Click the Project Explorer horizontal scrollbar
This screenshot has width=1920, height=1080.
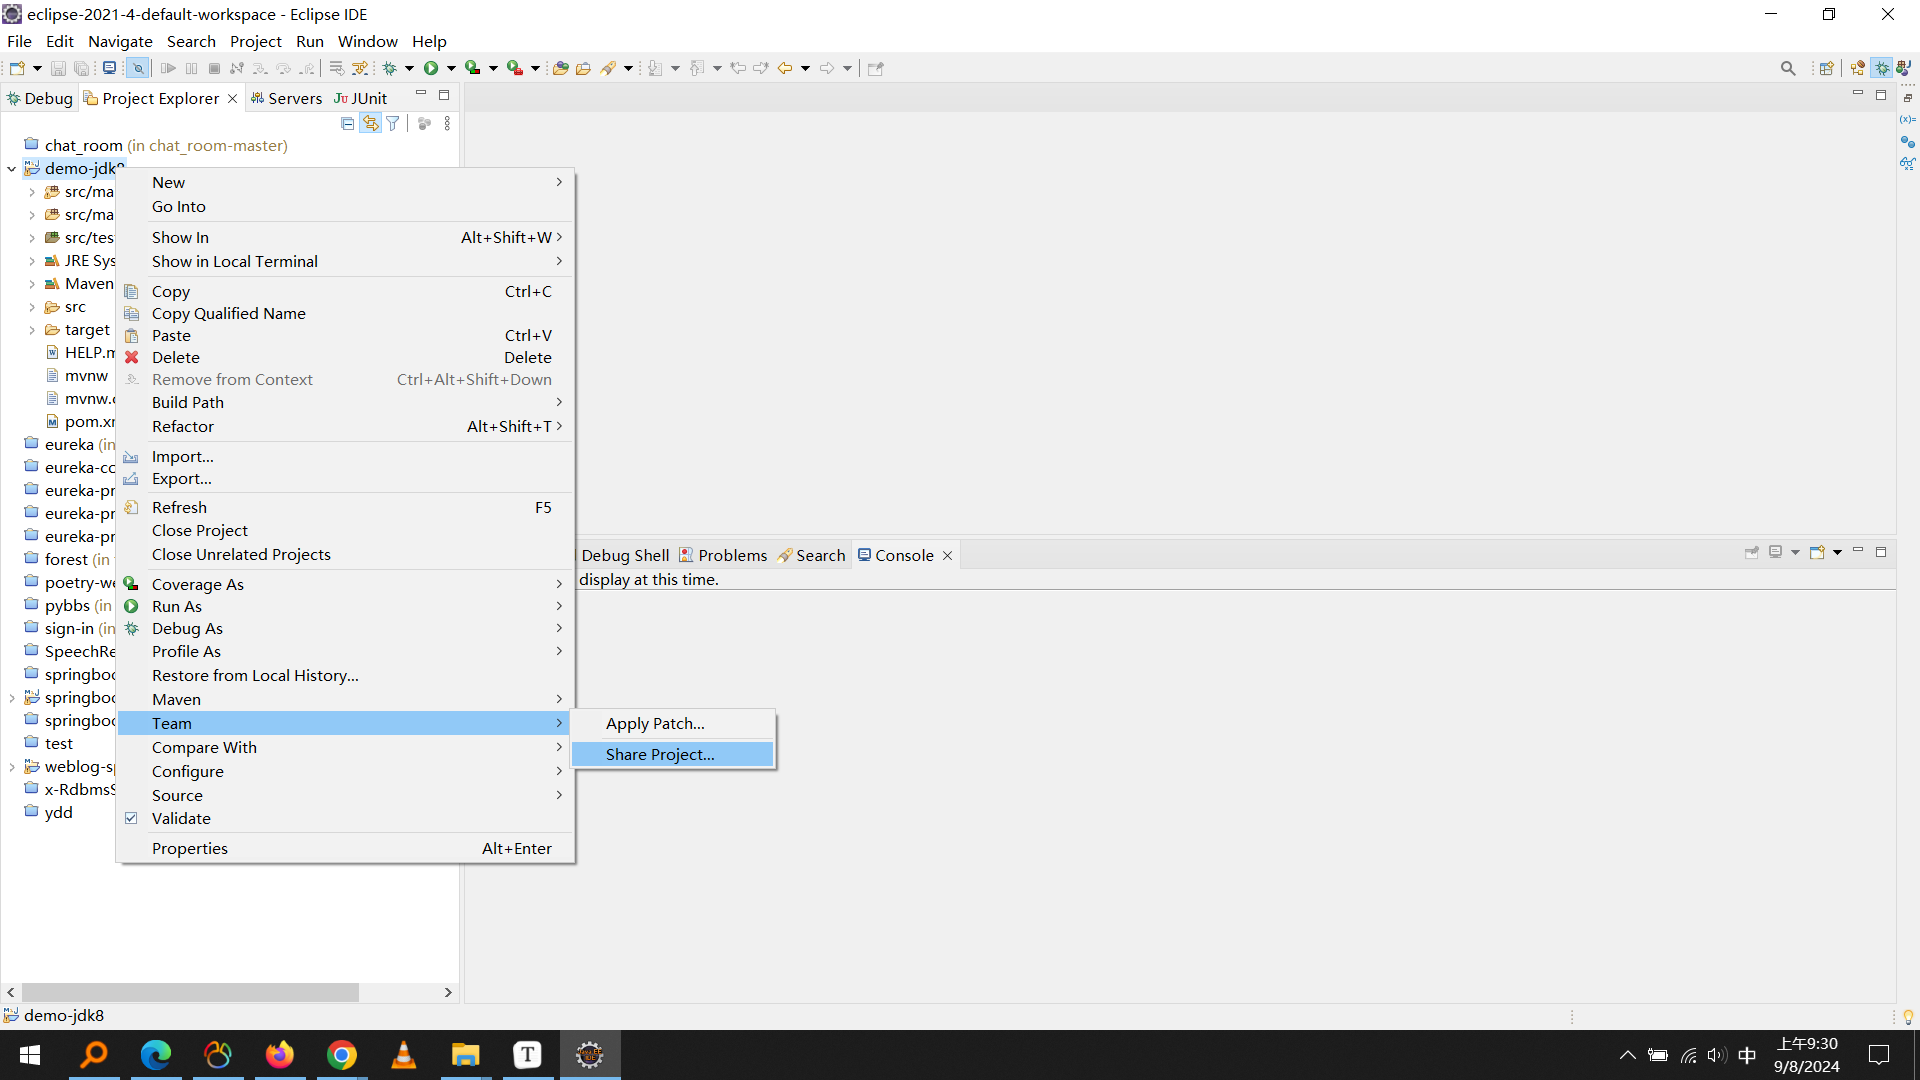[190, 992]
